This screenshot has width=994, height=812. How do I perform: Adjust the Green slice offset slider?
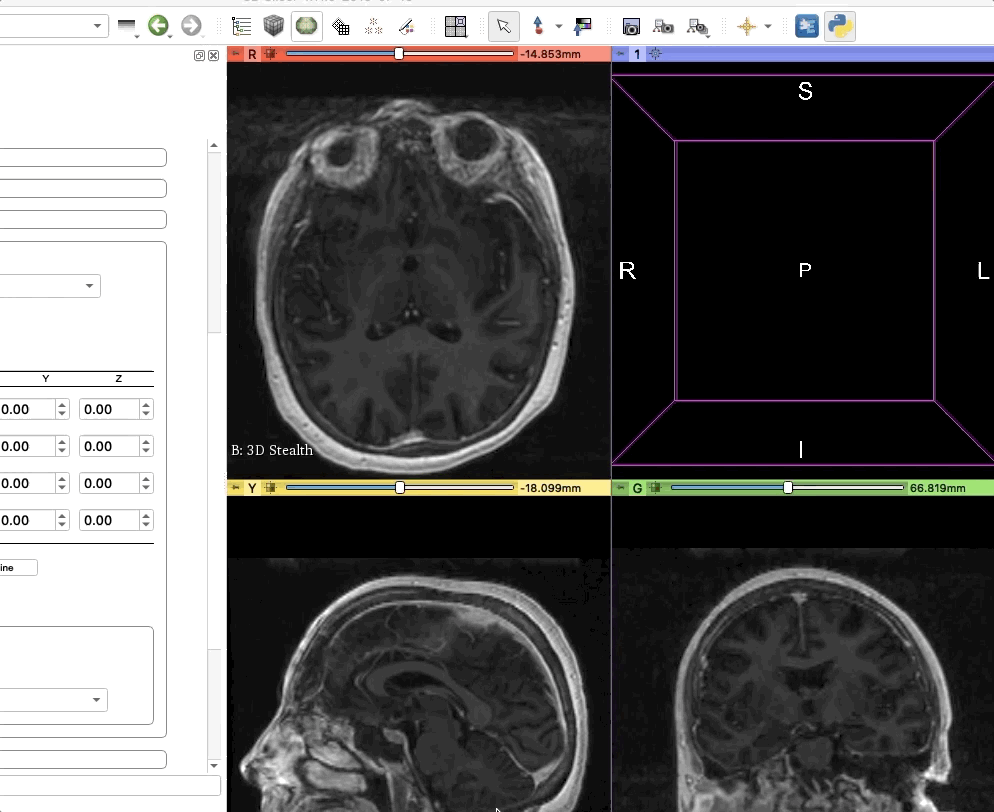(x=787, y=487)
